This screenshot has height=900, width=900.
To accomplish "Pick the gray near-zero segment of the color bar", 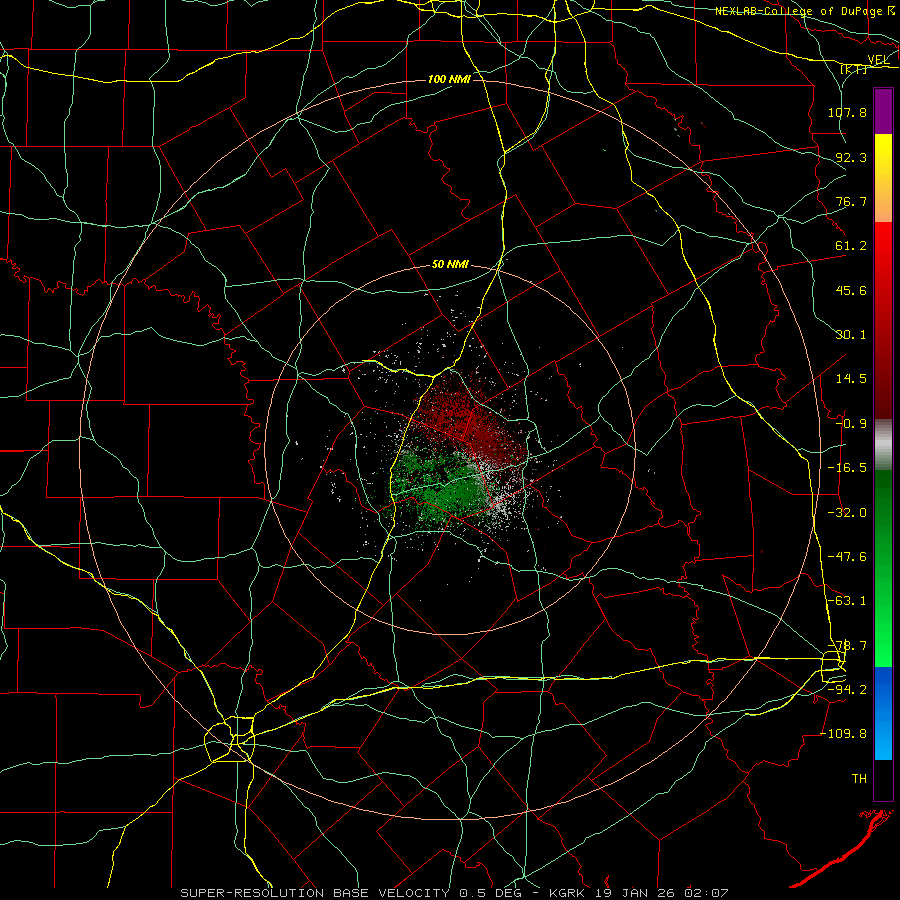I will click(x=883, y=445).
